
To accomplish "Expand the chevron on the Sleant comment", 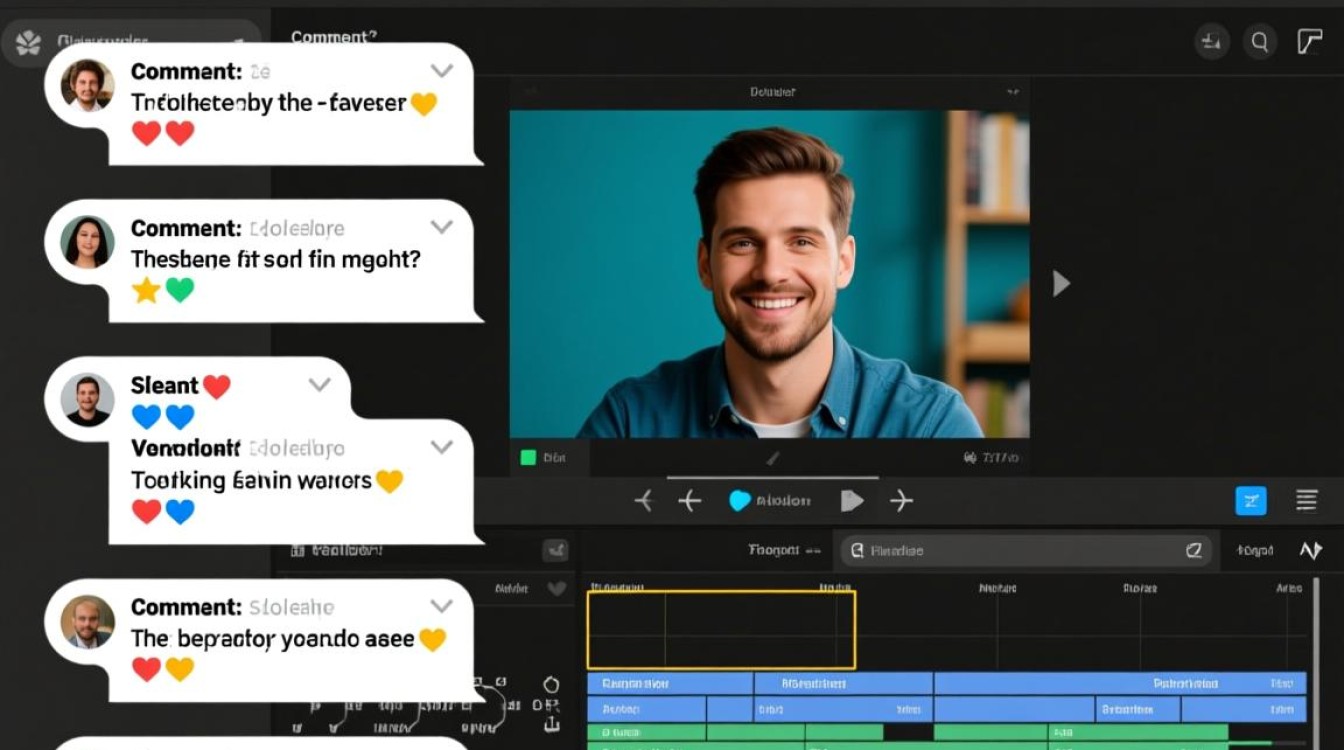I will pos(319,385).
